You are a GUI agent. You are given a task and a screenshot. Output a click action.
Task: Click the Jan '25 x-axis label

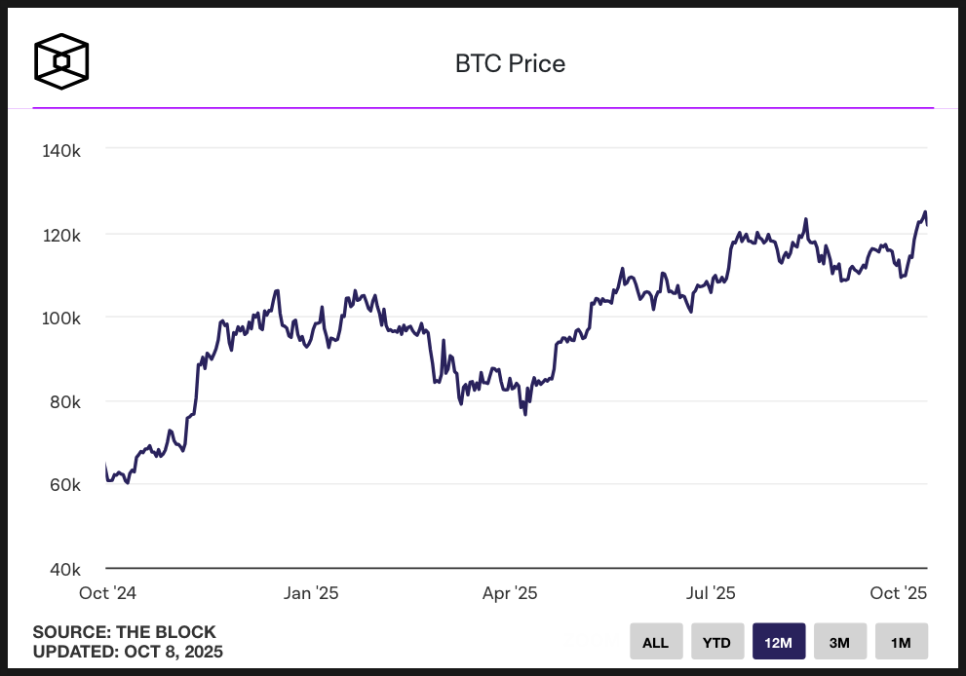(x=311, y=593)
